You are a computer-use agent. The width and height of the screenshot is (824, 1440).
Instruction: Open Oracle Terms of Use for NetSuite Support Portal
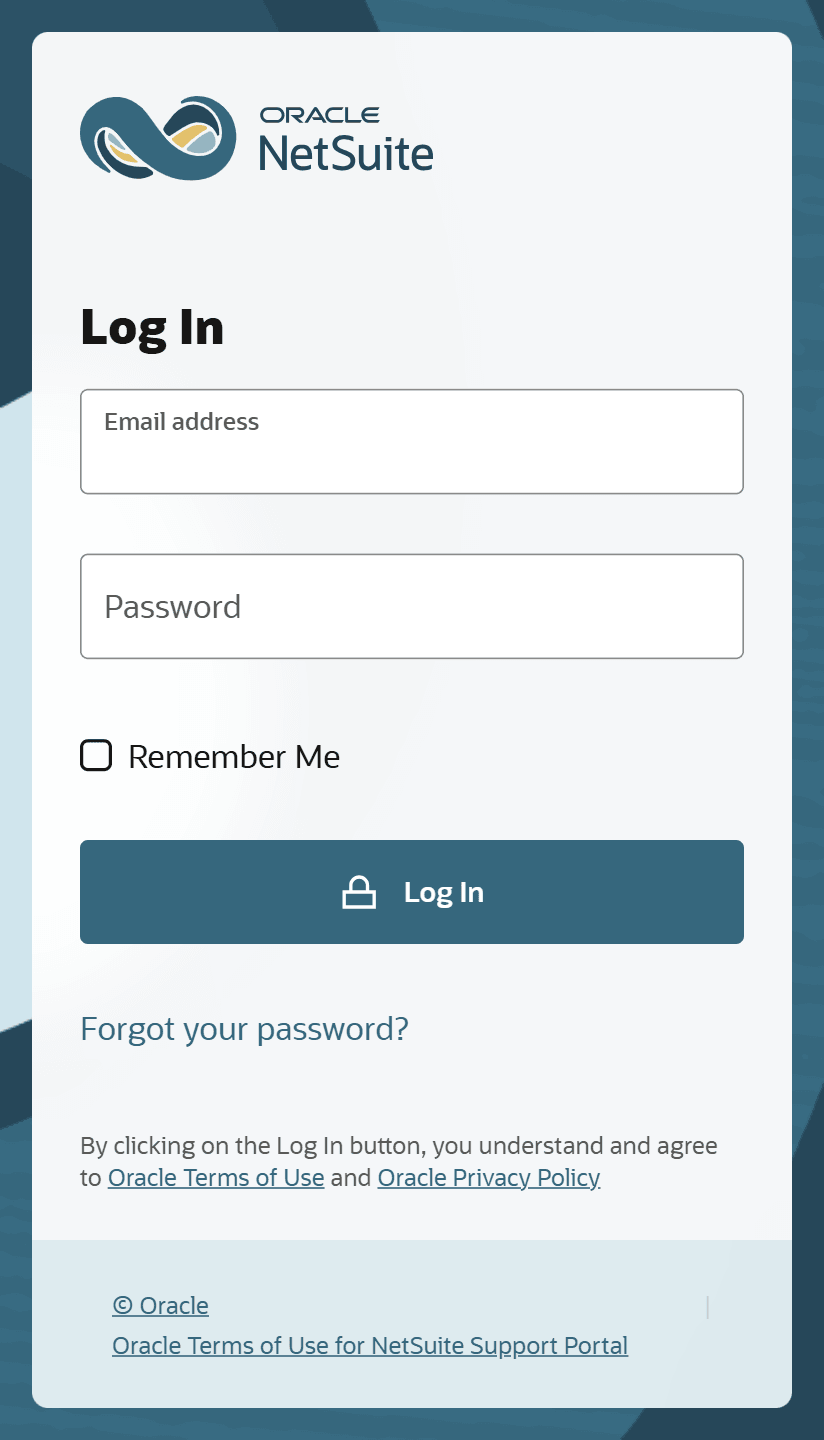coord(370,1345)
